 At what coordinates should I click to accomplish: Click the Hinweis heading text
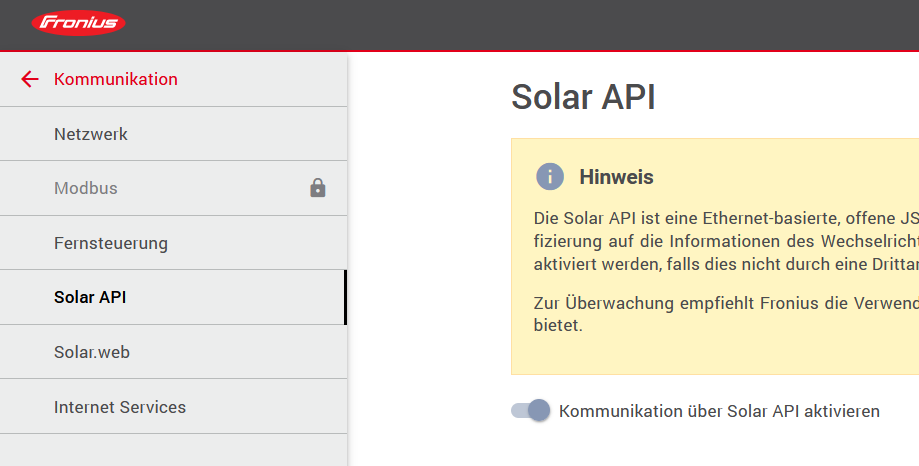point(616,177)
